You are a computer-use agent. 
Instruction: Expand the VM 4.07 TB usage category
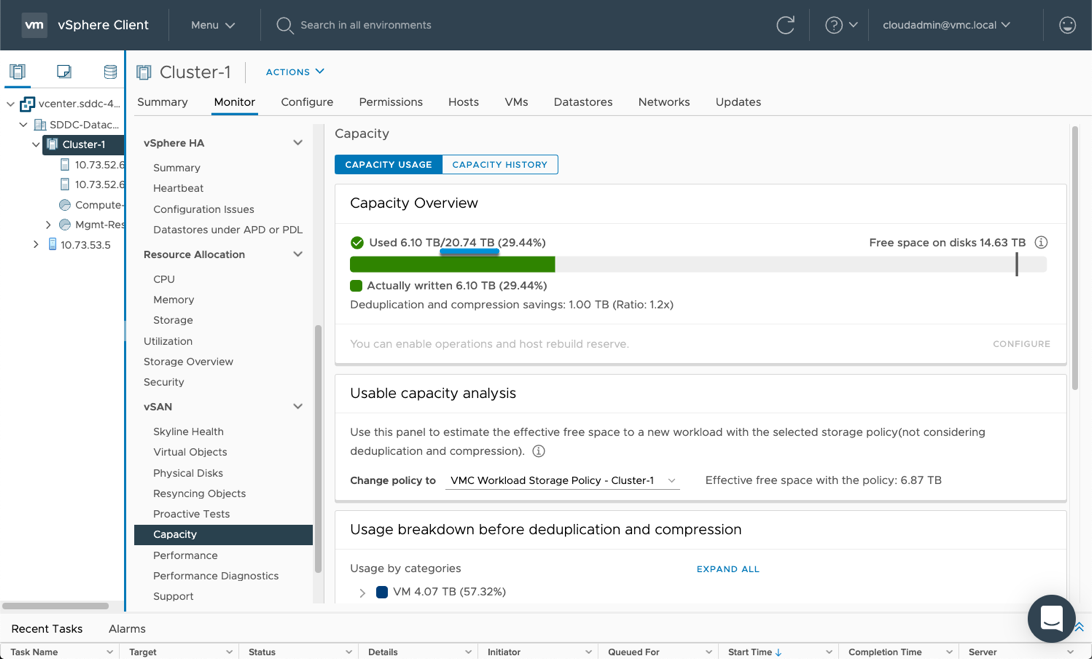pyautogui.click(x=362, y=593)
